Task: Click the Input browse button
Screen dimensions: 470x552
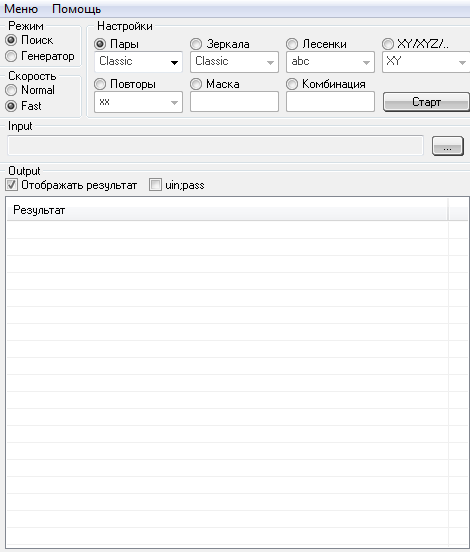Action: (x=448, y=146)
